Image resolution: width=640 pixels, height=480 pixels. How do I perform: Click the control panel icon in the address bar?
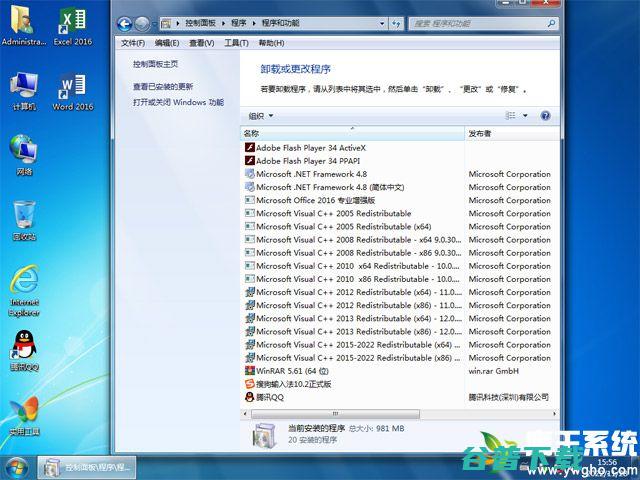166,24
